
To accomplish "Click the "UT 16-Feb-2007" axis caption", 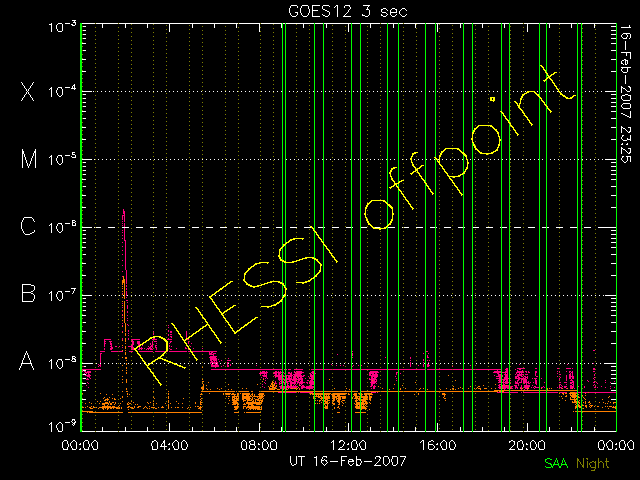I will 348,461.
